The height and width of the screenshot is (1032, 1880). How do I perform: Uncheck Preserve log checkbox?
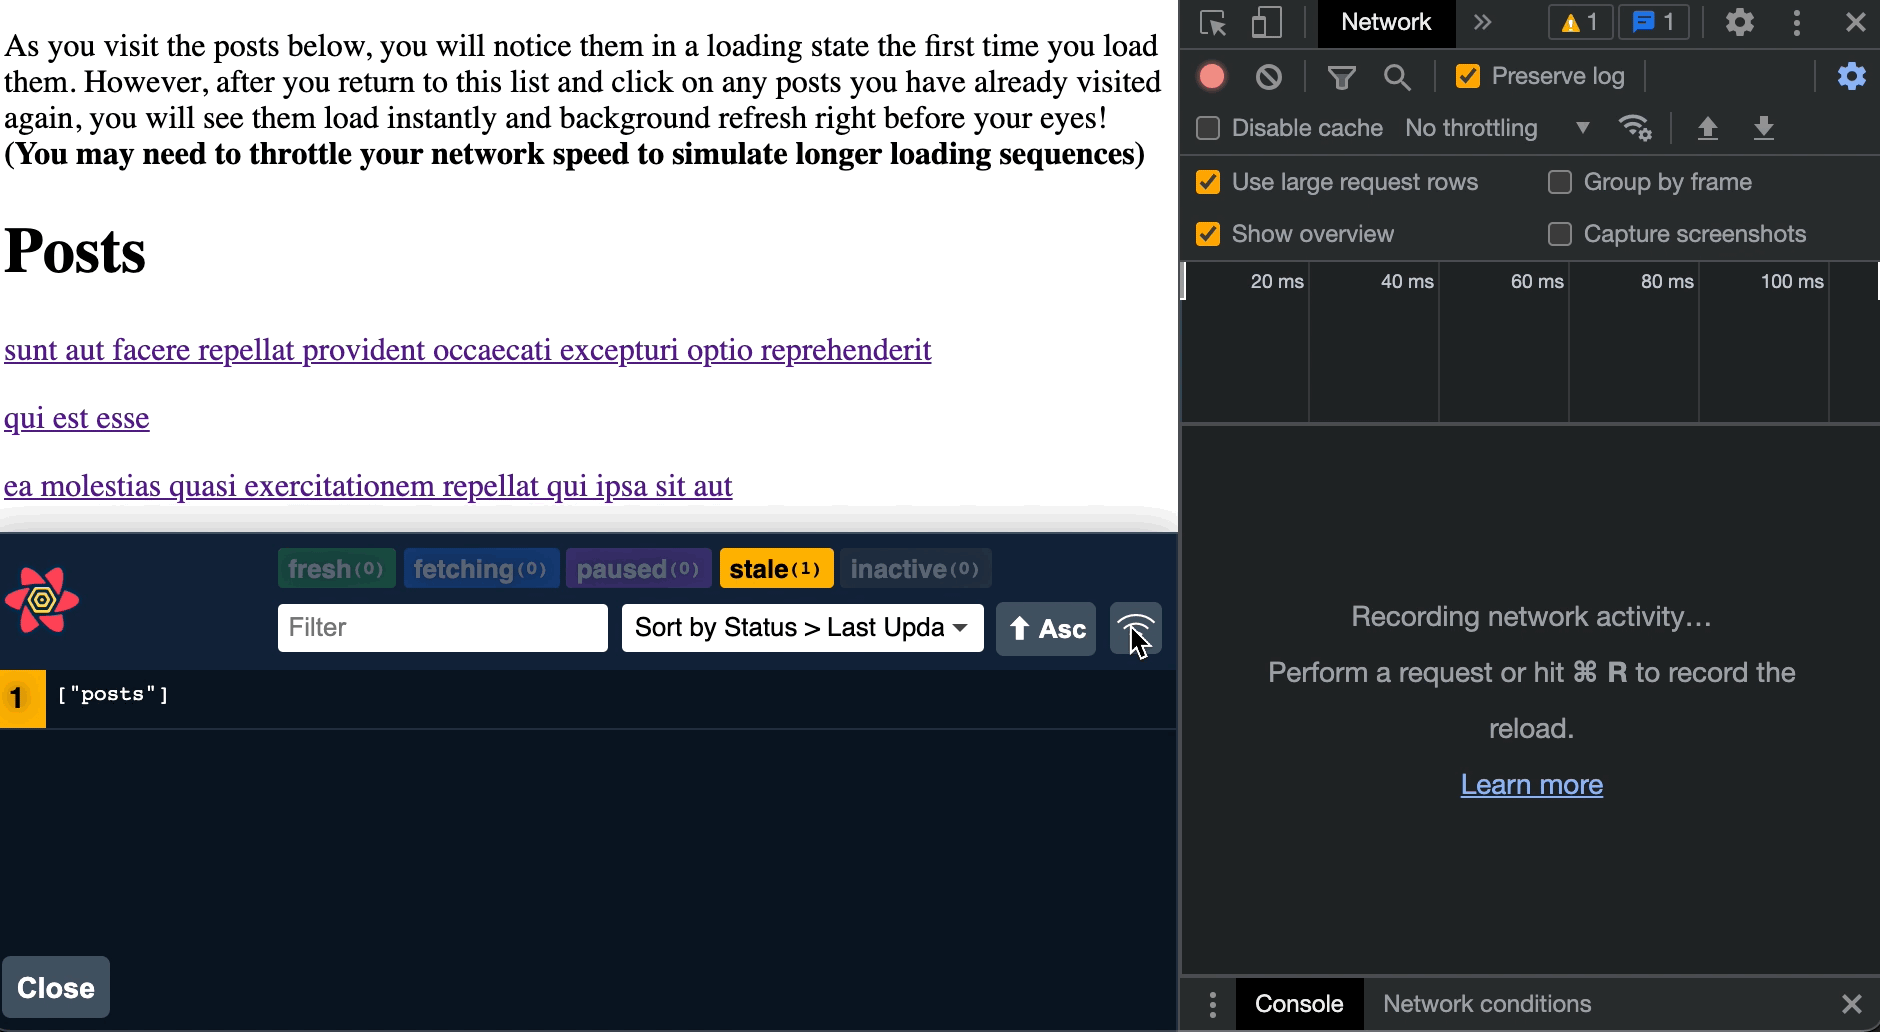tap(1468, 77)
